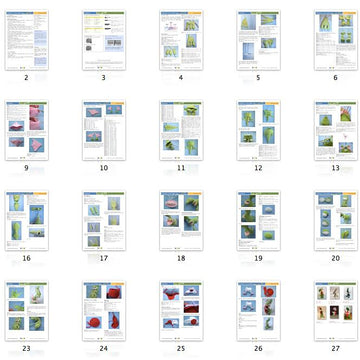The image size is (360, 360).
Task: Select page 6 thumbnail
Action: 336,40
